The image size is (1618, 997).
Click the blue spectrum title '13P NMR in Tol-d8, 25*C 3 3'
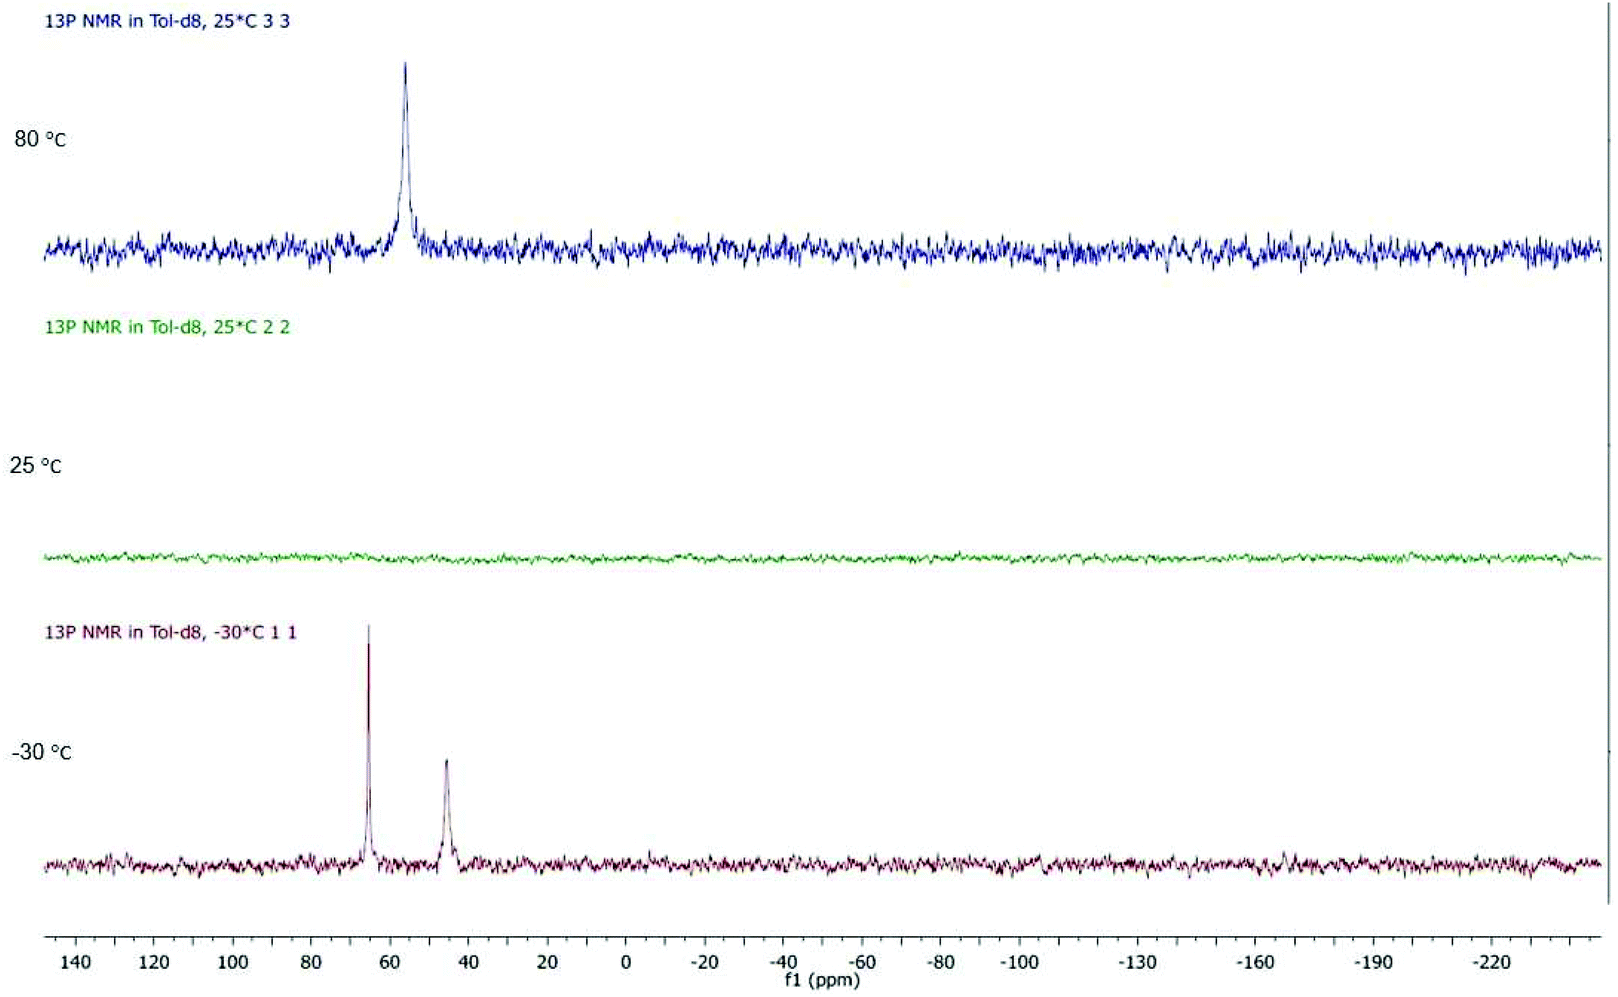tap(167, 20)
